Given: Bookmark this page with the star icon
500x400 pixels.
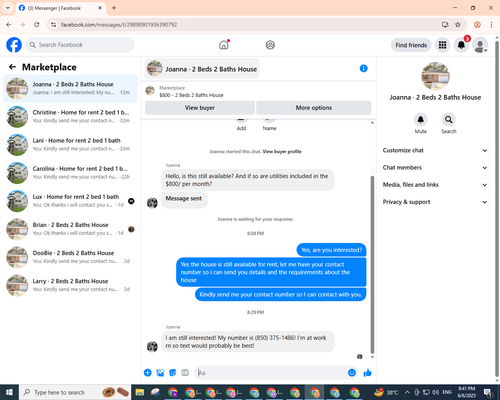Looking at the screenshot, I should coord(458,25).
